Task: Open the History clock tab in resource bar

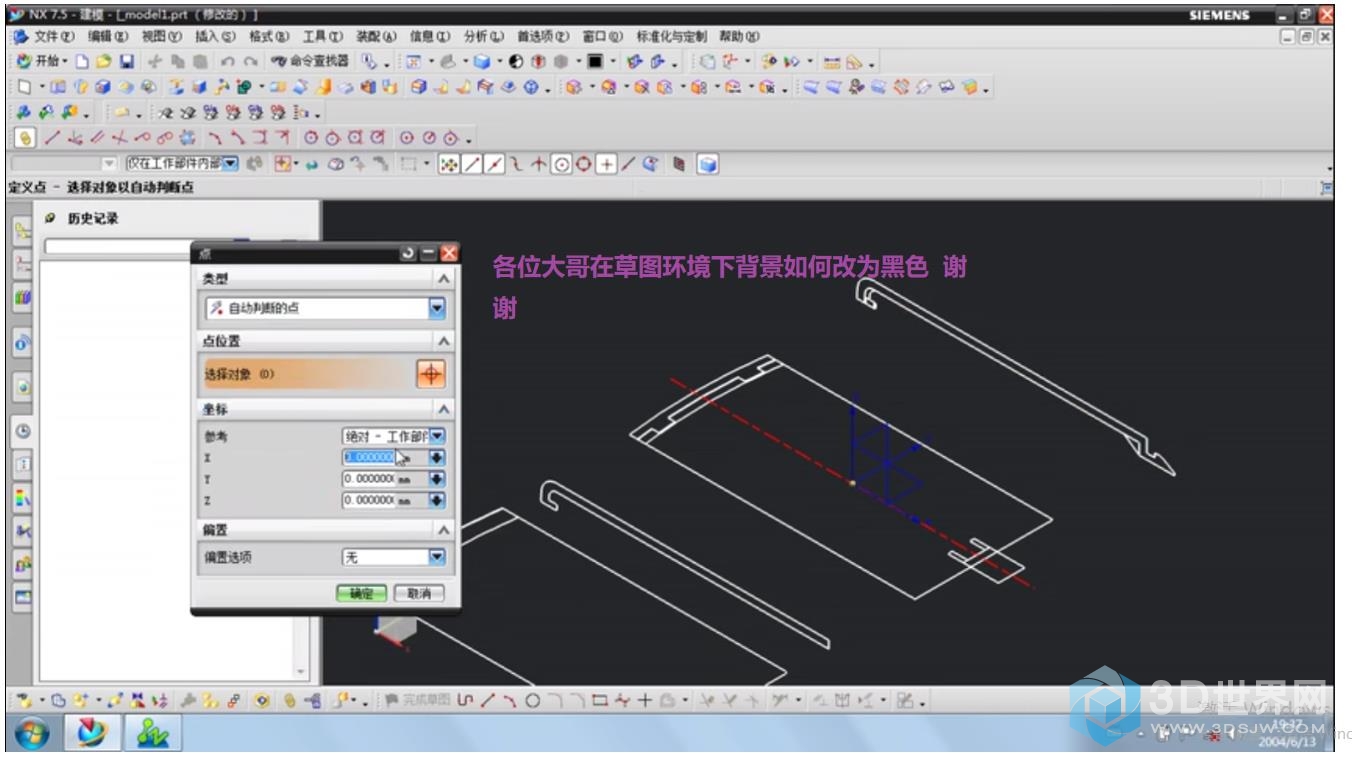Action: [22, 431]
